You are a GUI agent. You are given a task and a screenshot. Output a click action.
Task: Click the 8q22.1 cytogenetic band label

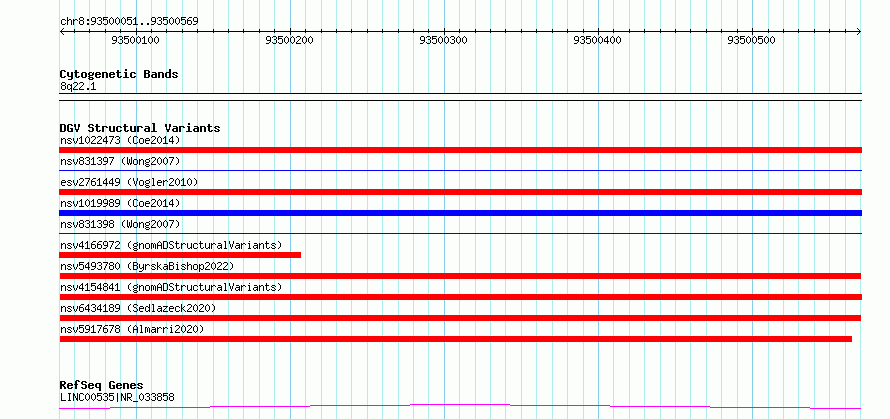coord(78,86)
